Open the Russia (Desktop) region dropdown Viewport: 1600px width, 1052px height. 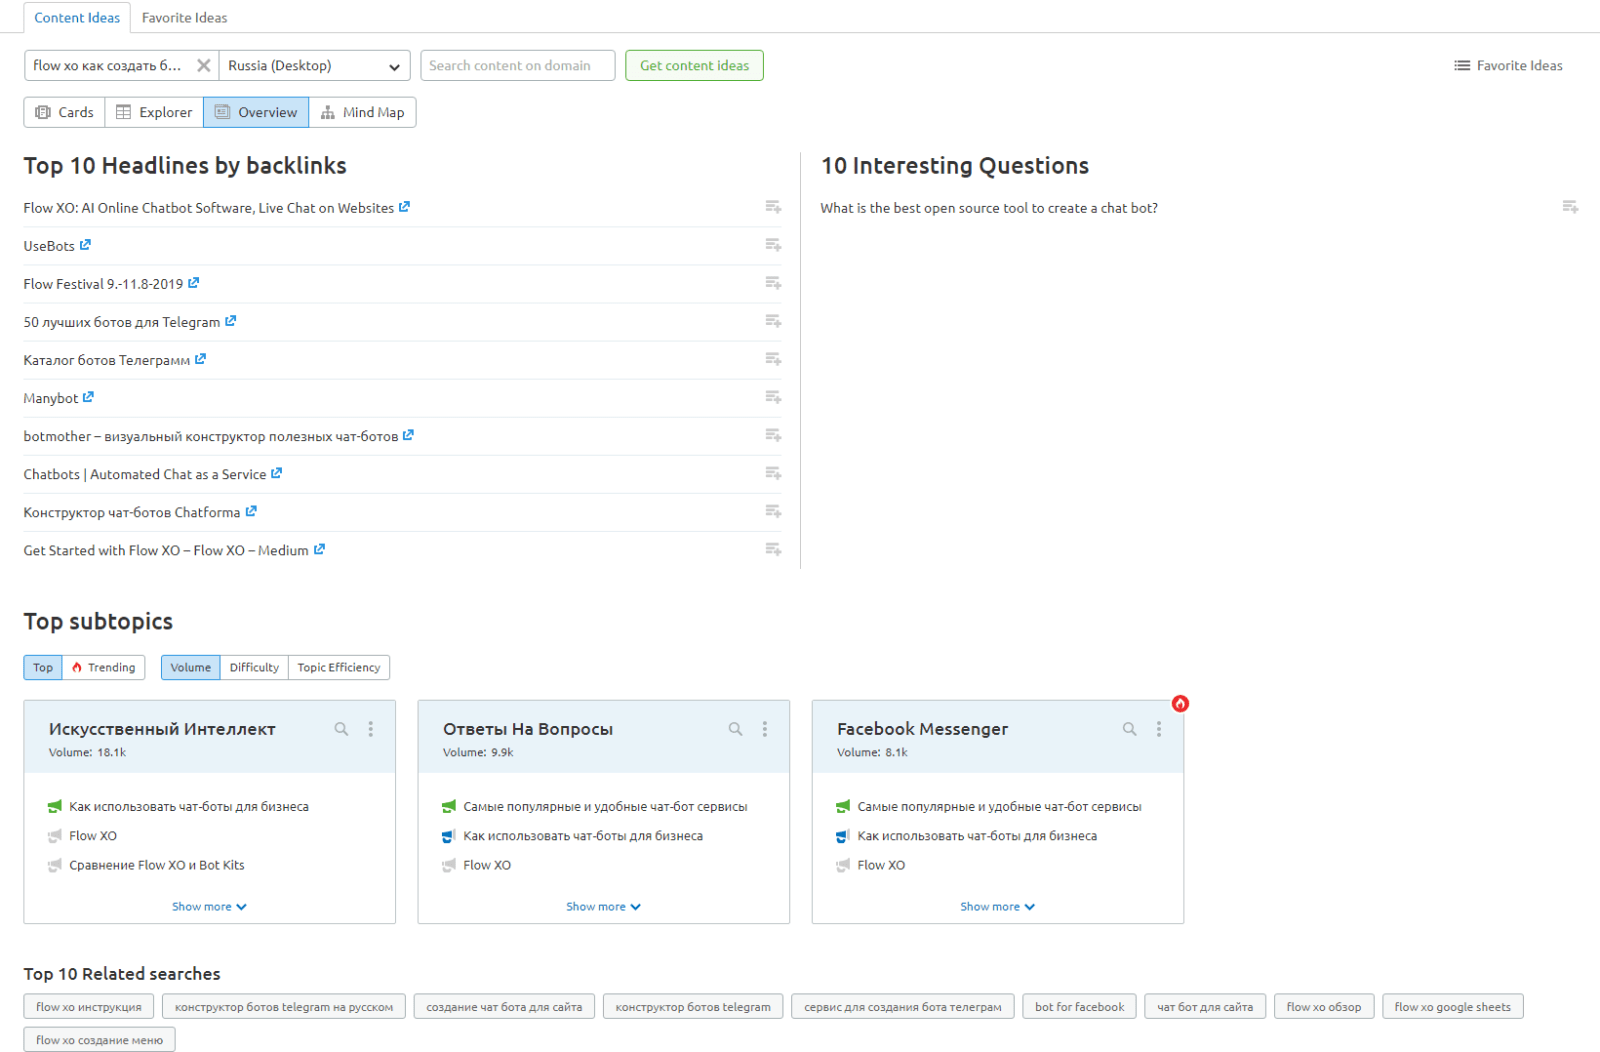(x=315, y=66)
